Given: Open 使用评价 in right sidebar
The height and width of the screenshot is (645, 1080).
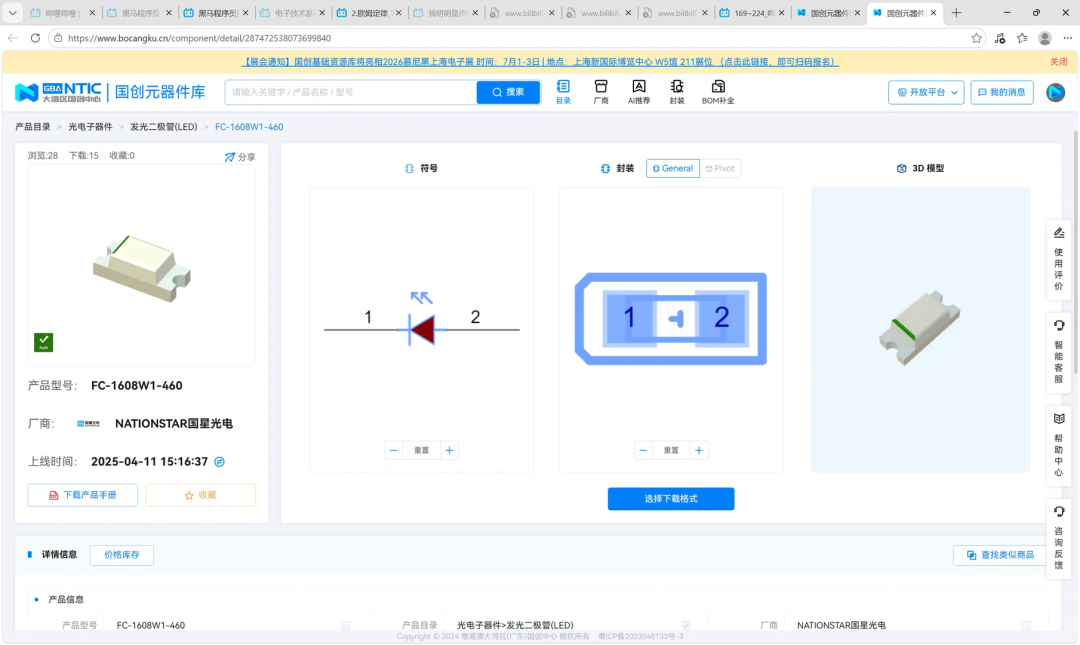Looking at the screenshot, I should click(x=1059, y=259).
